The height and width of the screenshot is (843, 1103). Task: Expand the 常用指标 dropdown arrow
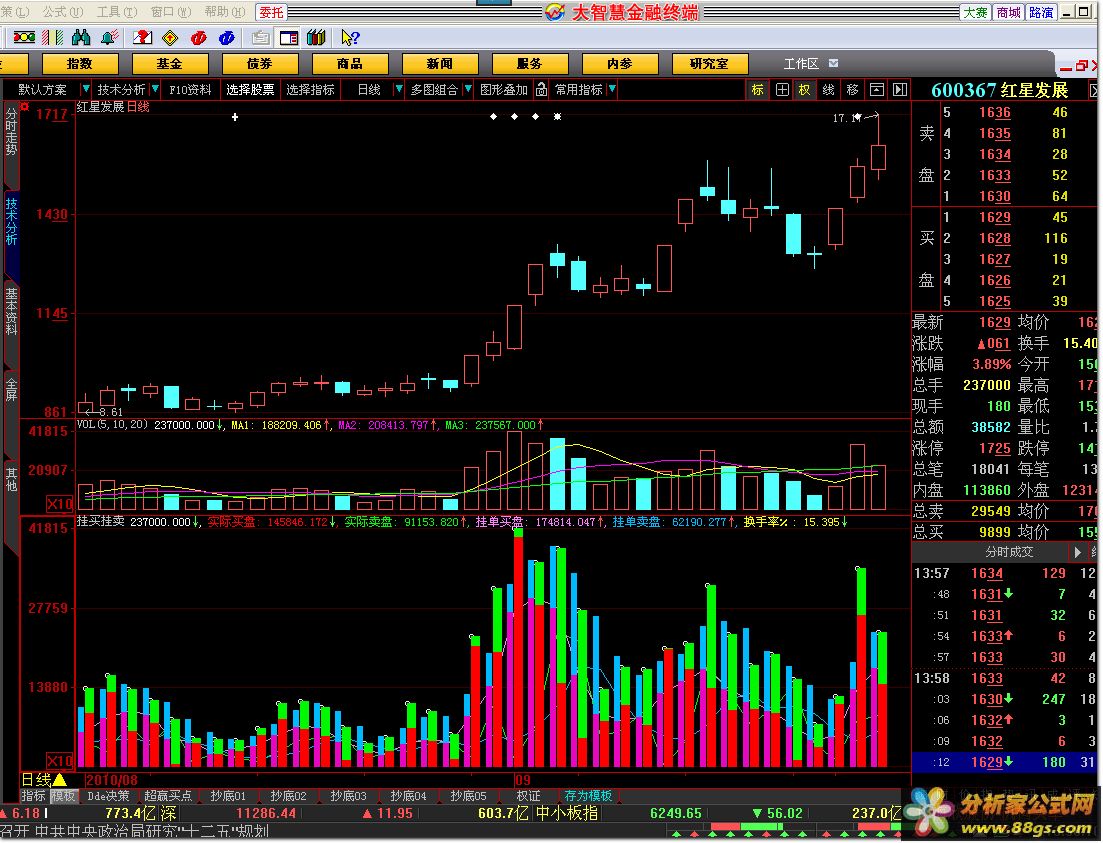pos(613,89)
